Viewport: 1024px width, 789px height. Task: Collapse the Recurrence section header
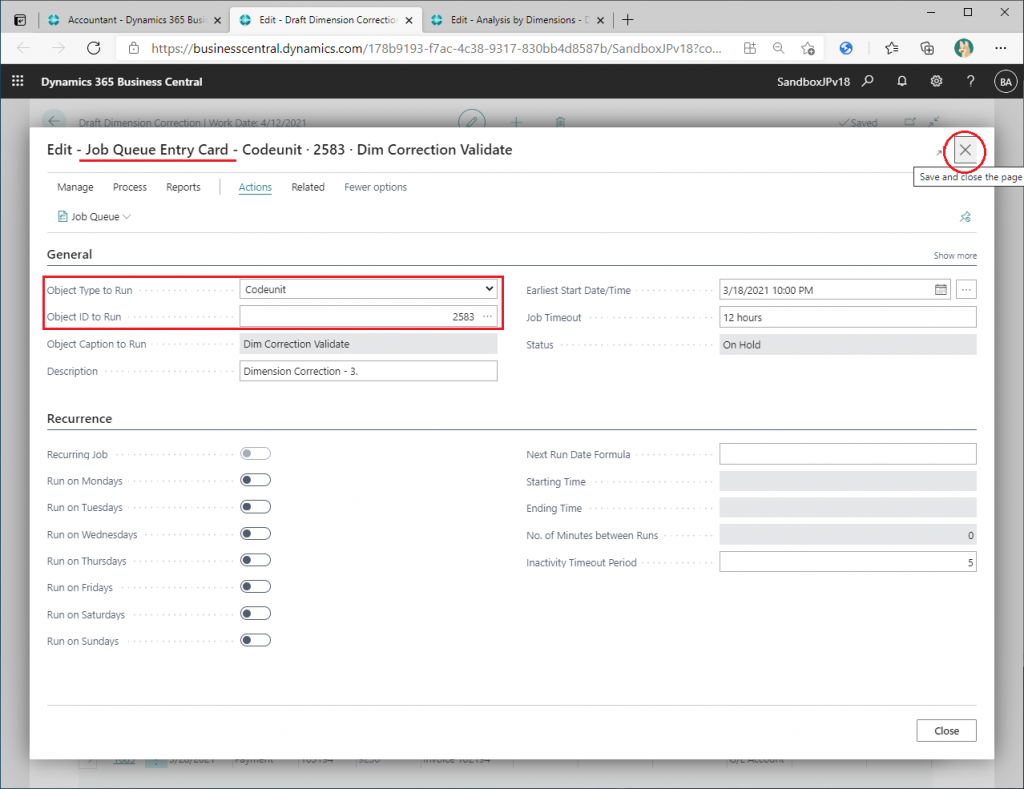79,419
